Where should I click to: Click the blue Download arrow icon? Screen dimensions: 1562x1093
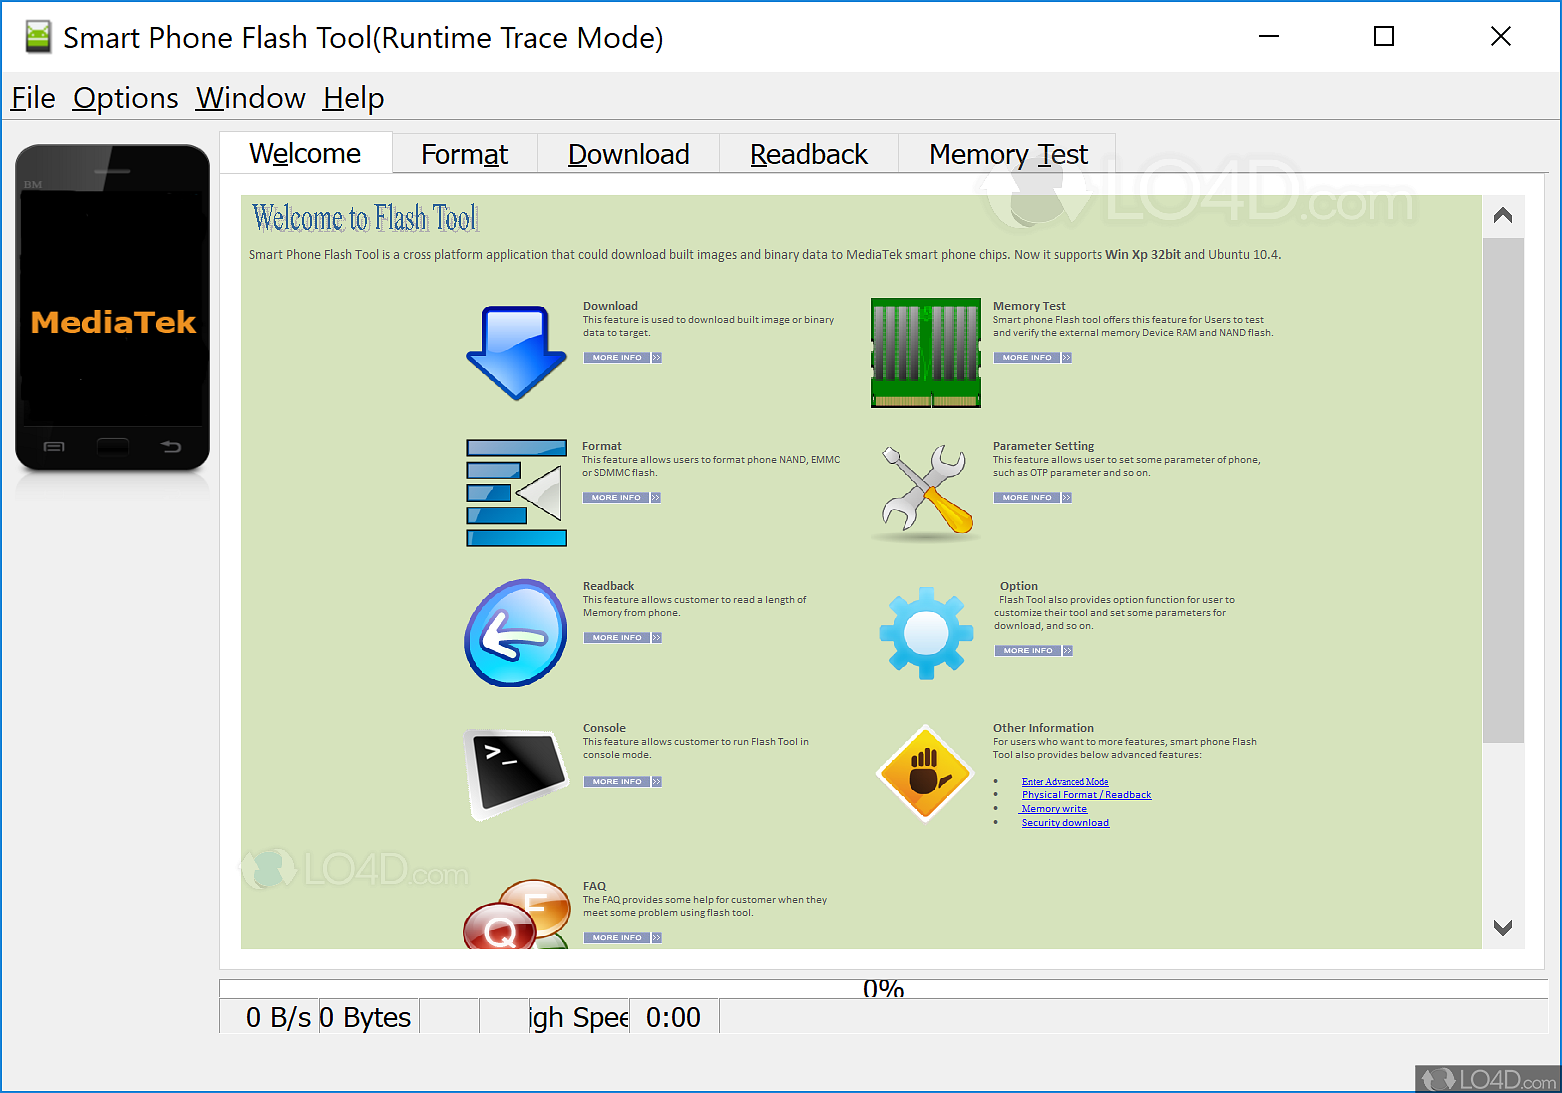tap(516, 353)
